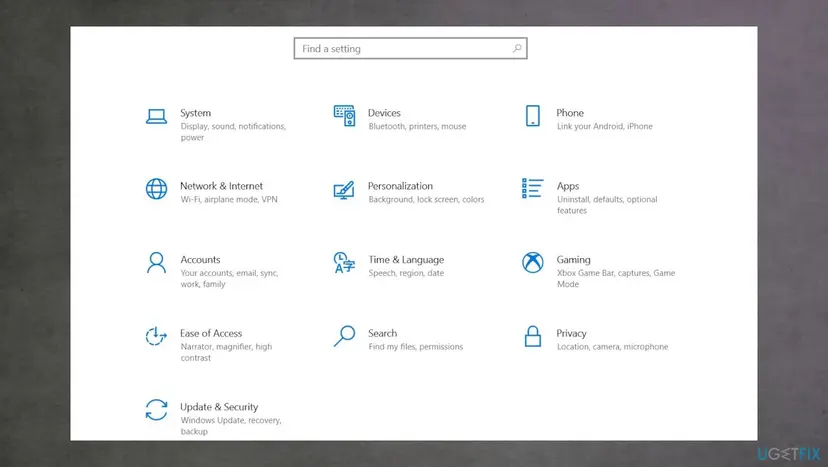Image resolution: width=828 pixels, height=467 pixels.
Task: Click "Your accounts, email, sync, work, family" text
Action: [229, 278]
